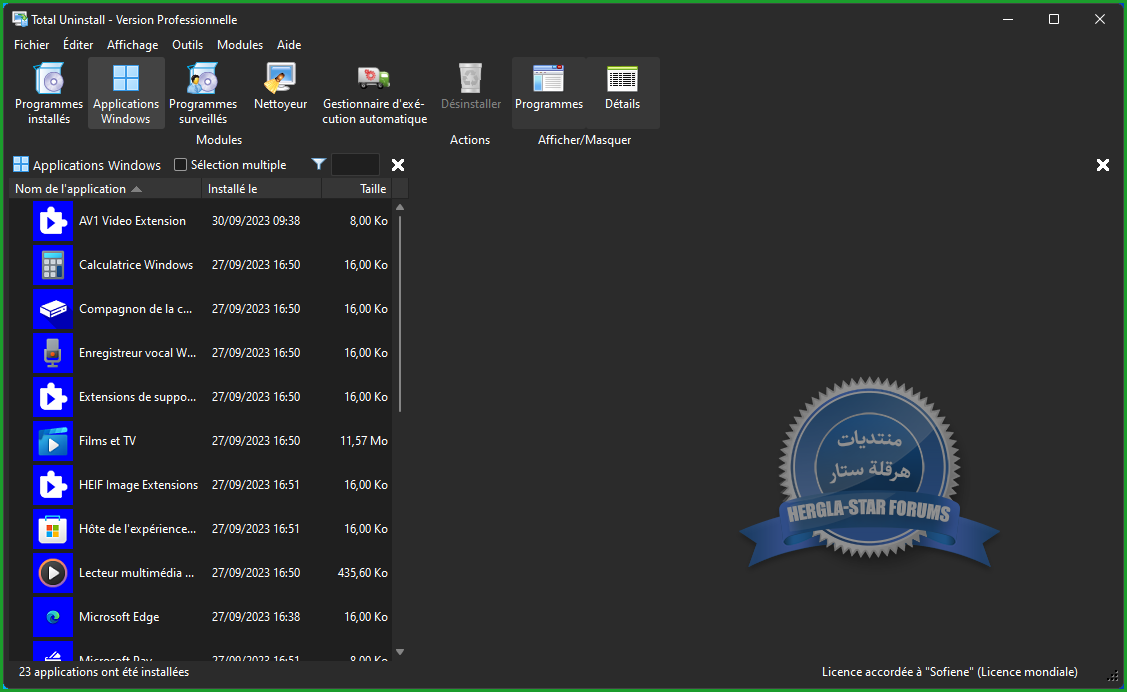Sort by the Installé le column

tap(262, 189)
